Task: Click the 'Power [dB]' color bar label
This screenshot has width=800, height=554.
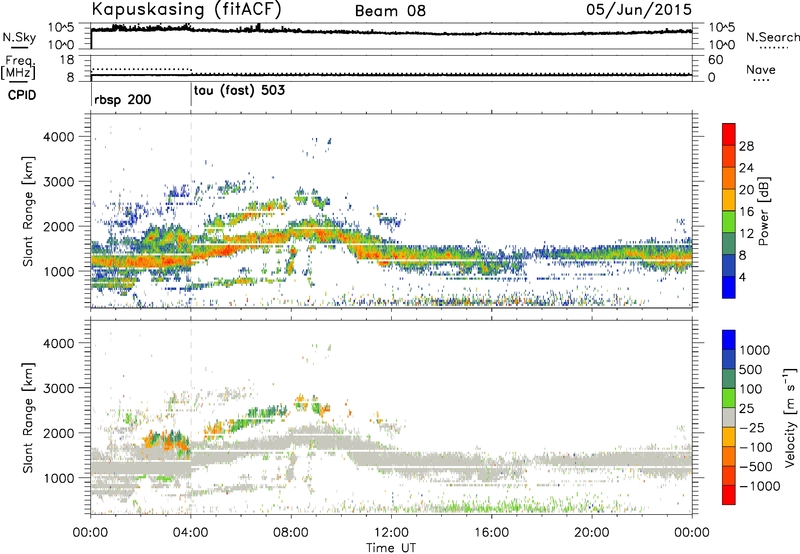Action: [764, 211]
